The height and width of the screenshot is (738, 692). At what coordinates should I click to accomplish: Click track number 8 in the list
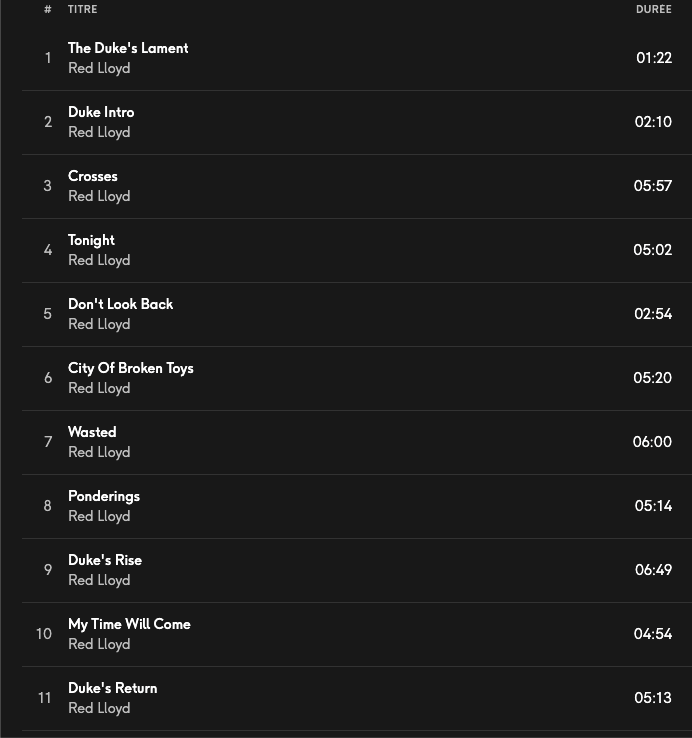(47, 506)
